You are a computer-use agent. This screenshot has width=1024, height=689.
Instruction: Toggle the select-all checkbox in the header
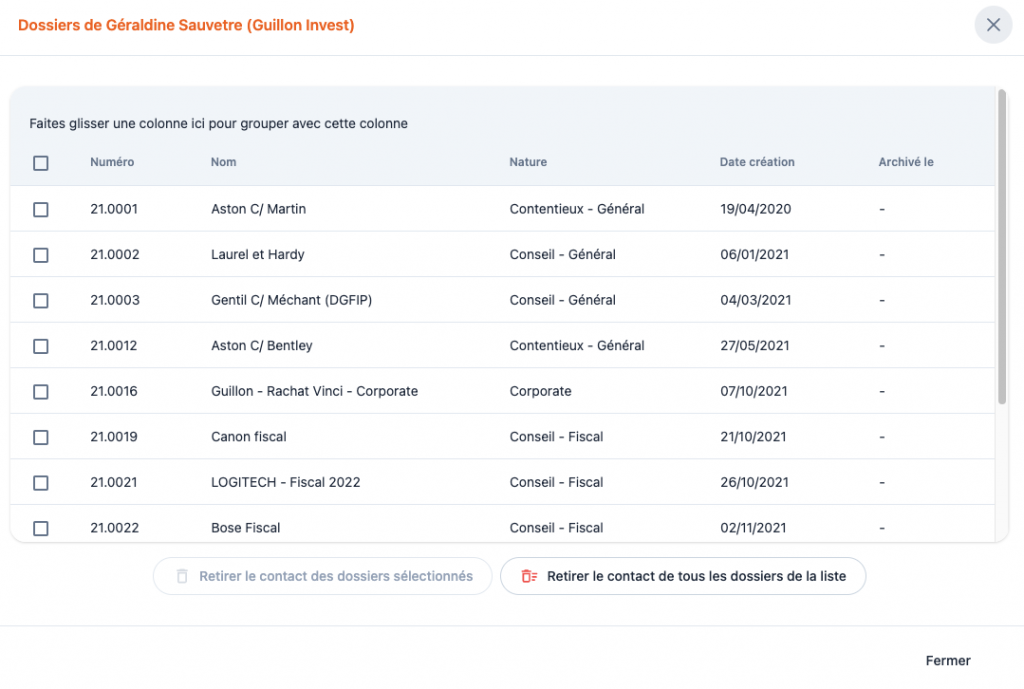[x=41, y=163]
